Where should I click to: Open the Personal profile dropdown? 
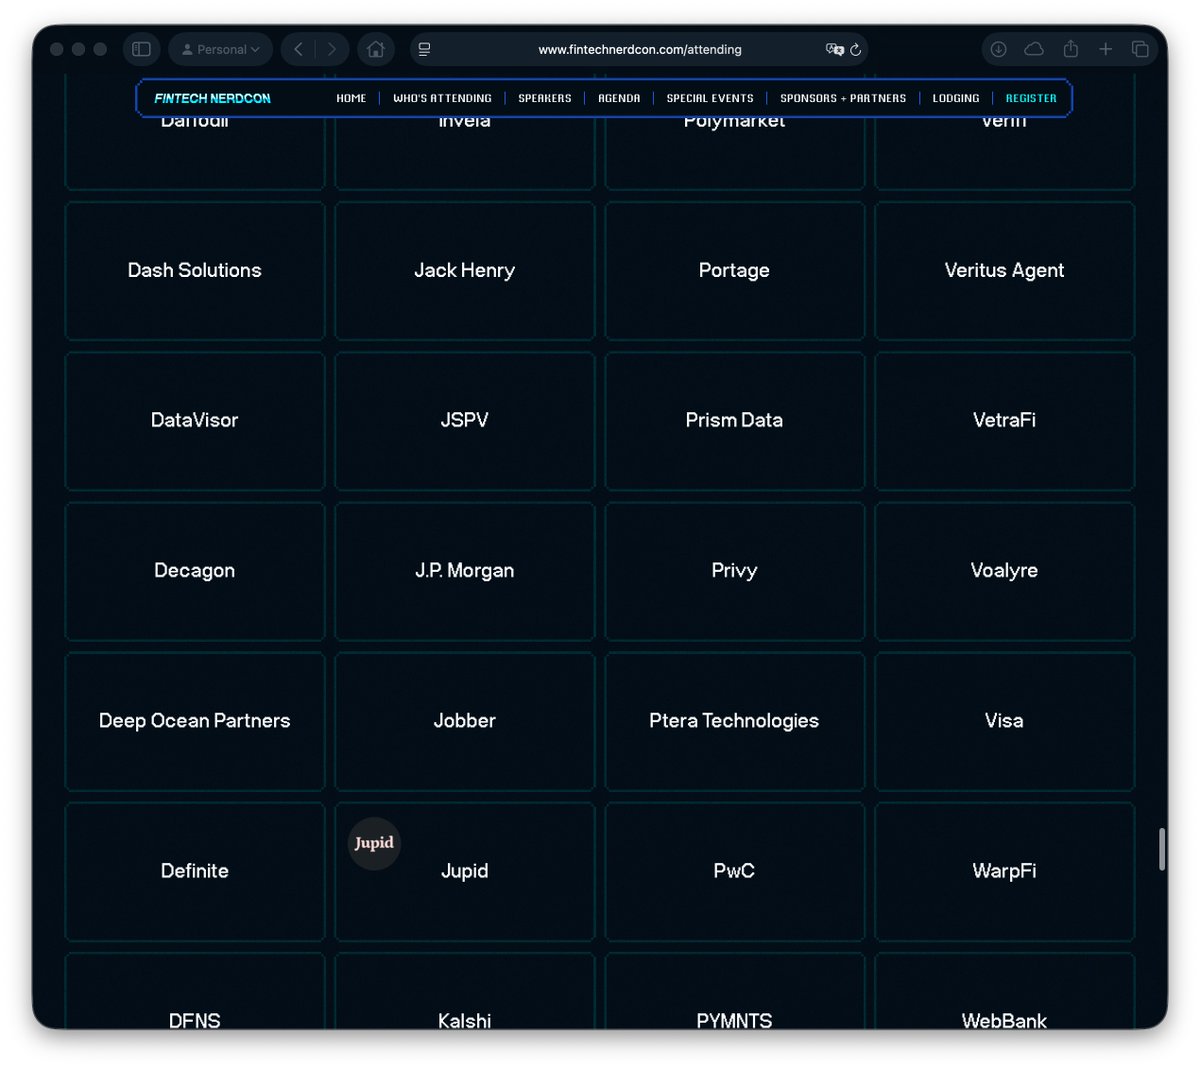[221, 49]
